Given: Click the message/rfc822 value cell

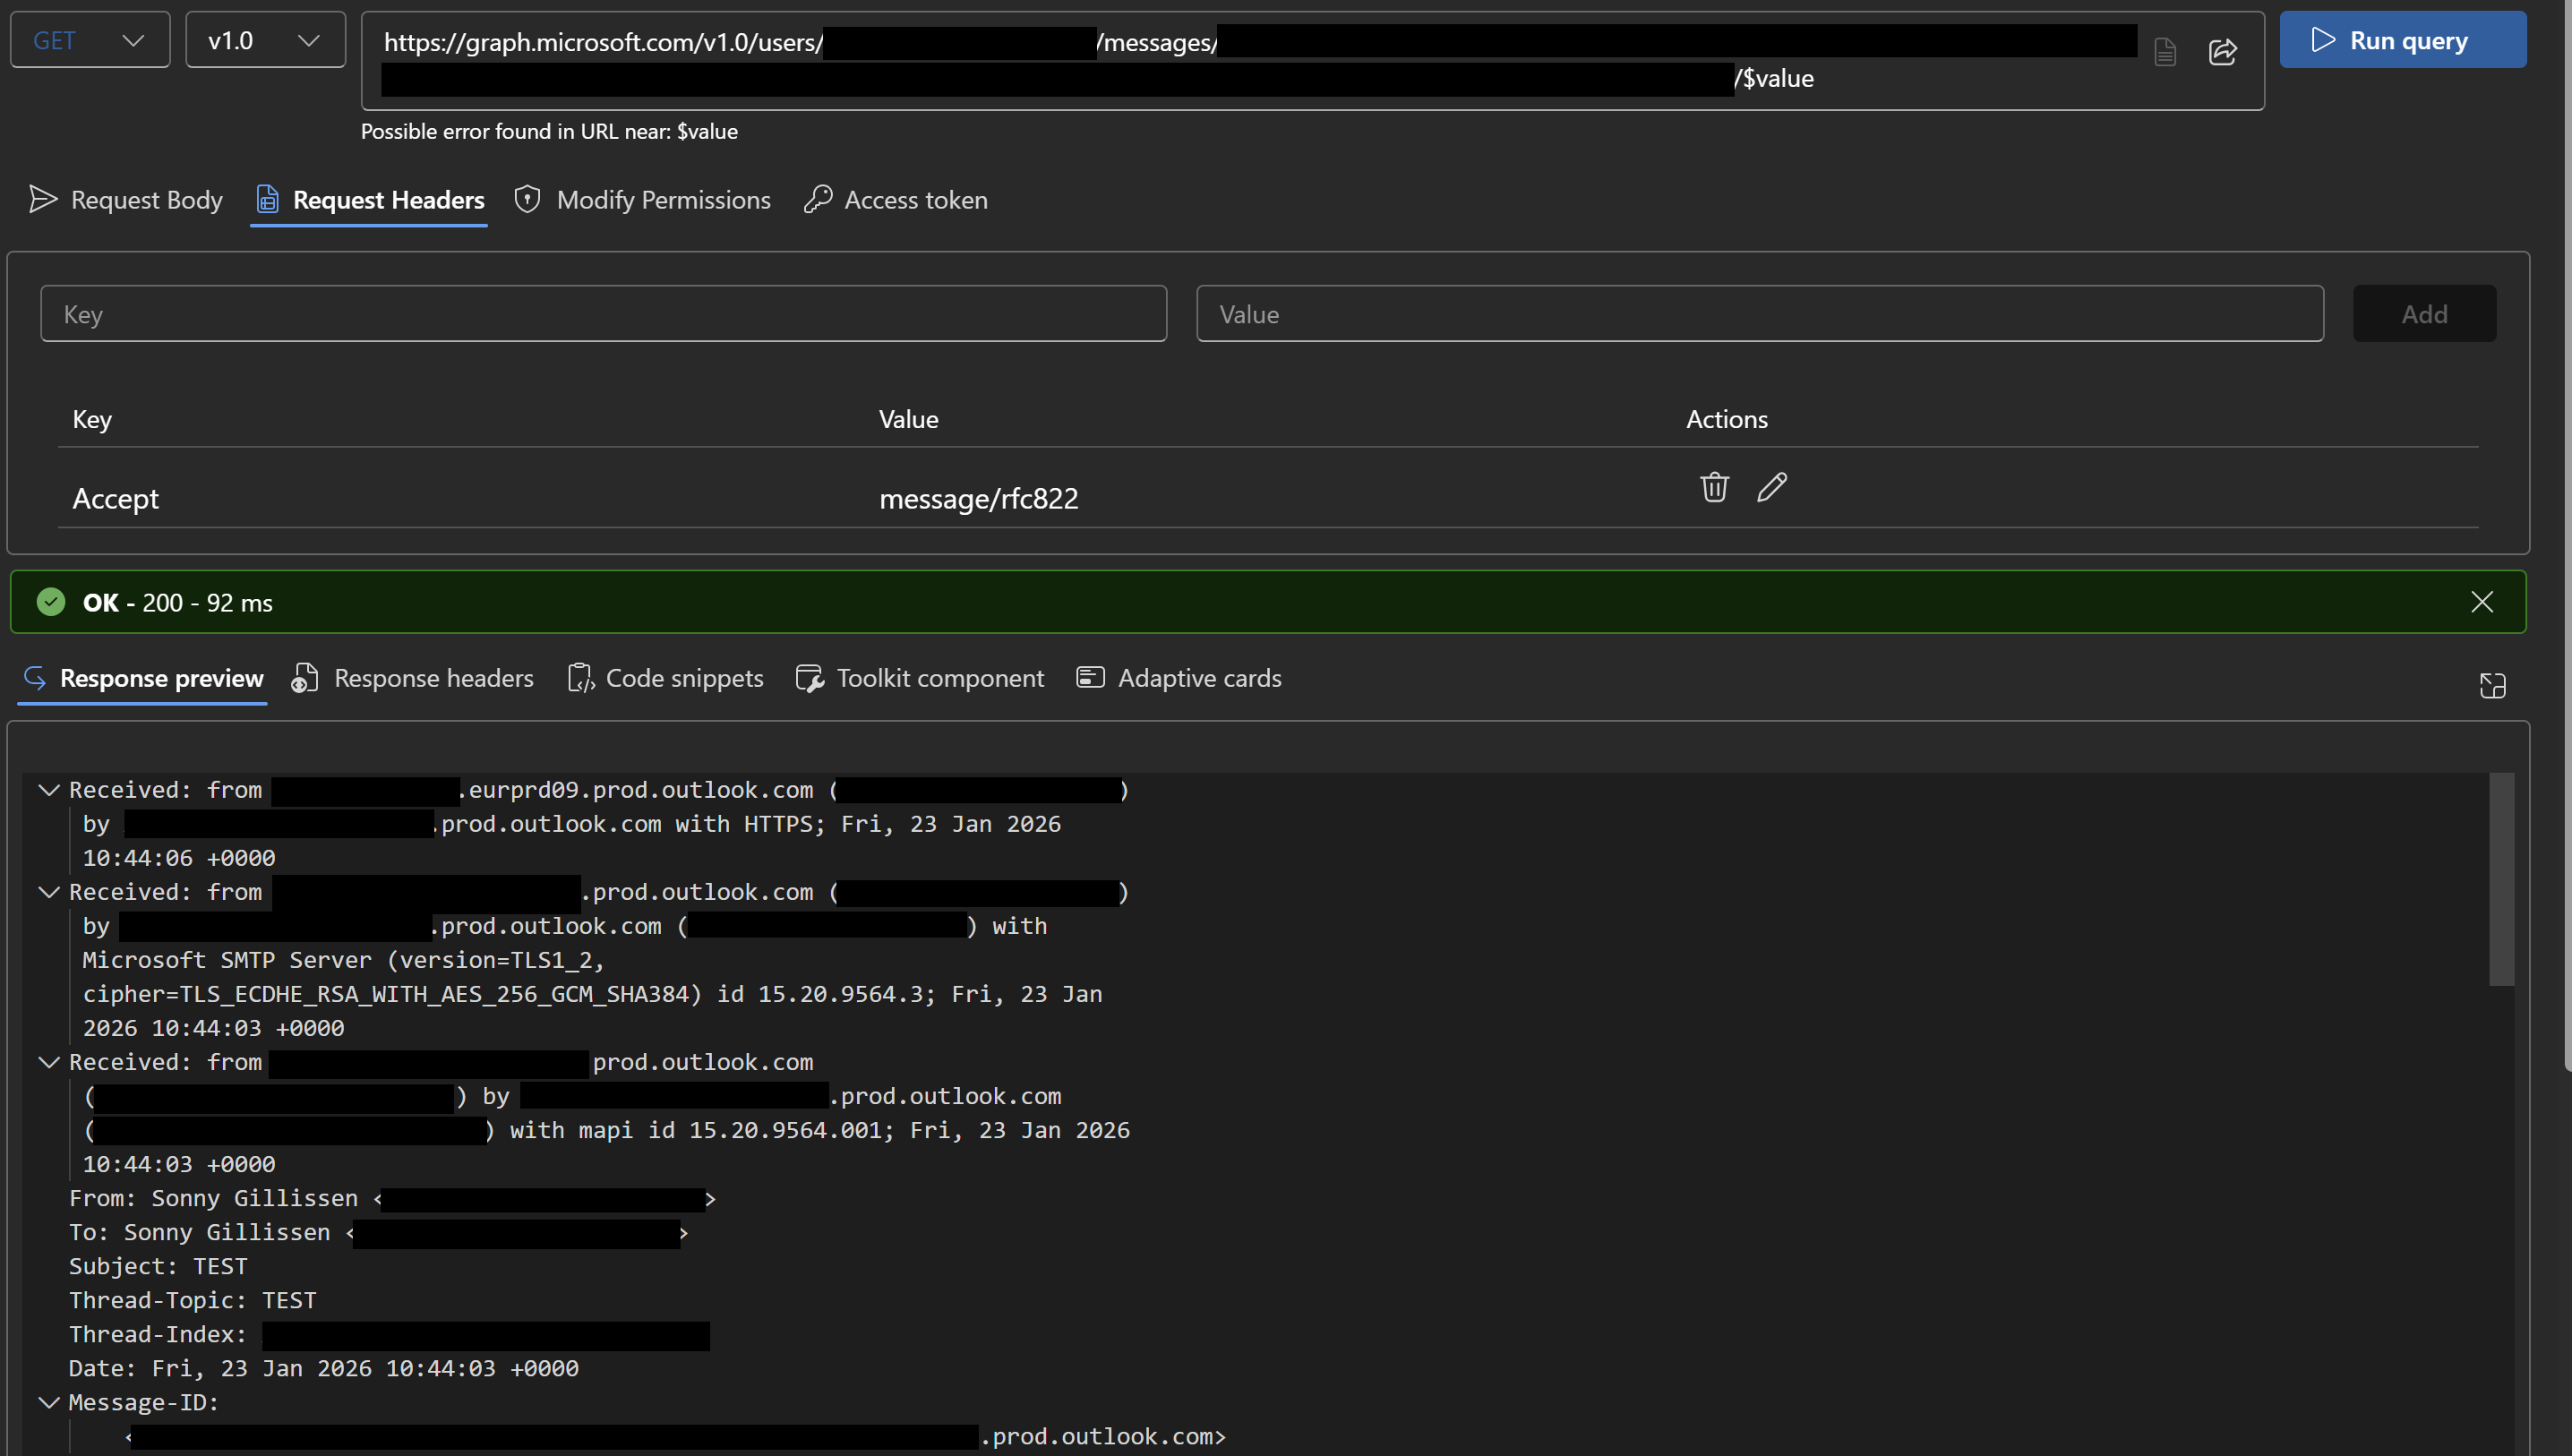Looking at the screenshot, I should [978, 498].
